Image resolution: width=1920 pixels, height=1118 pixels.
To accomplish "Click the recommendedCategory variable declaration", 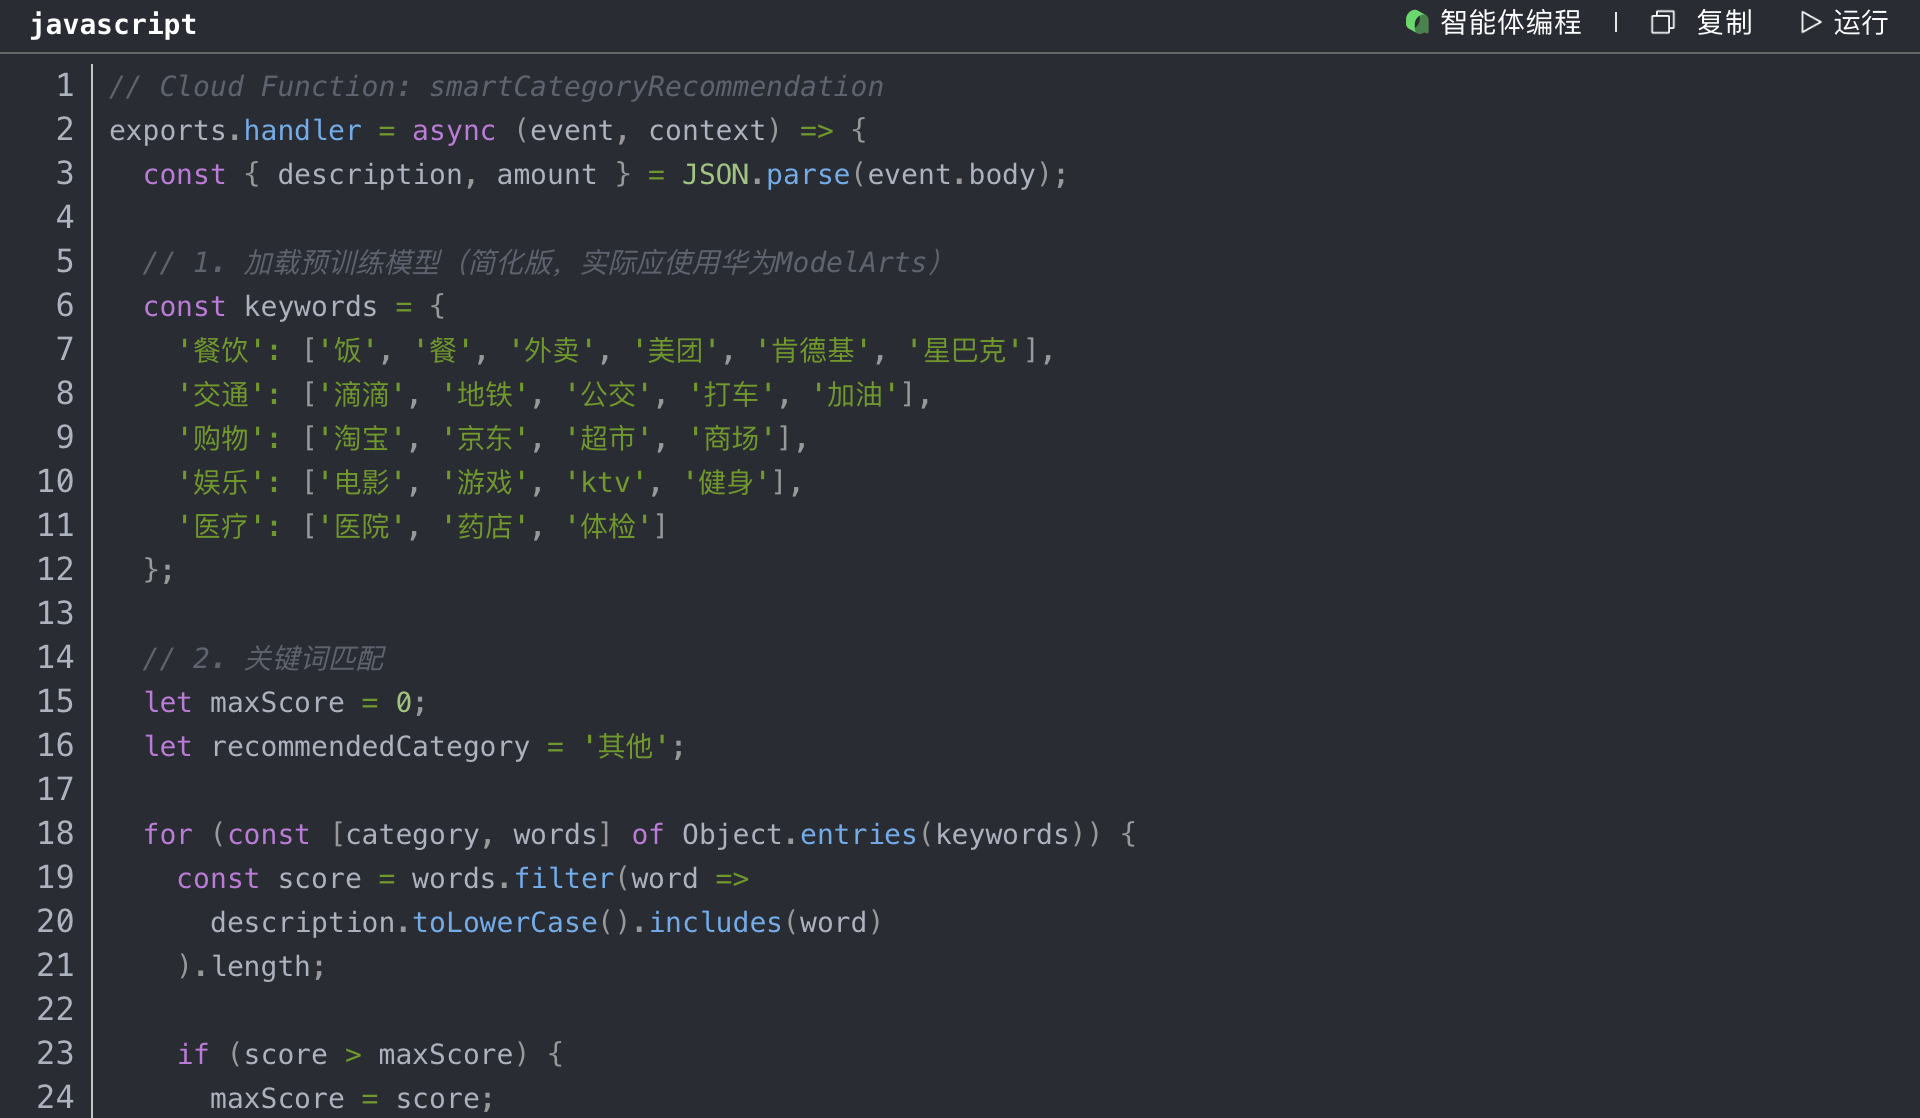I will coord(370,747).
